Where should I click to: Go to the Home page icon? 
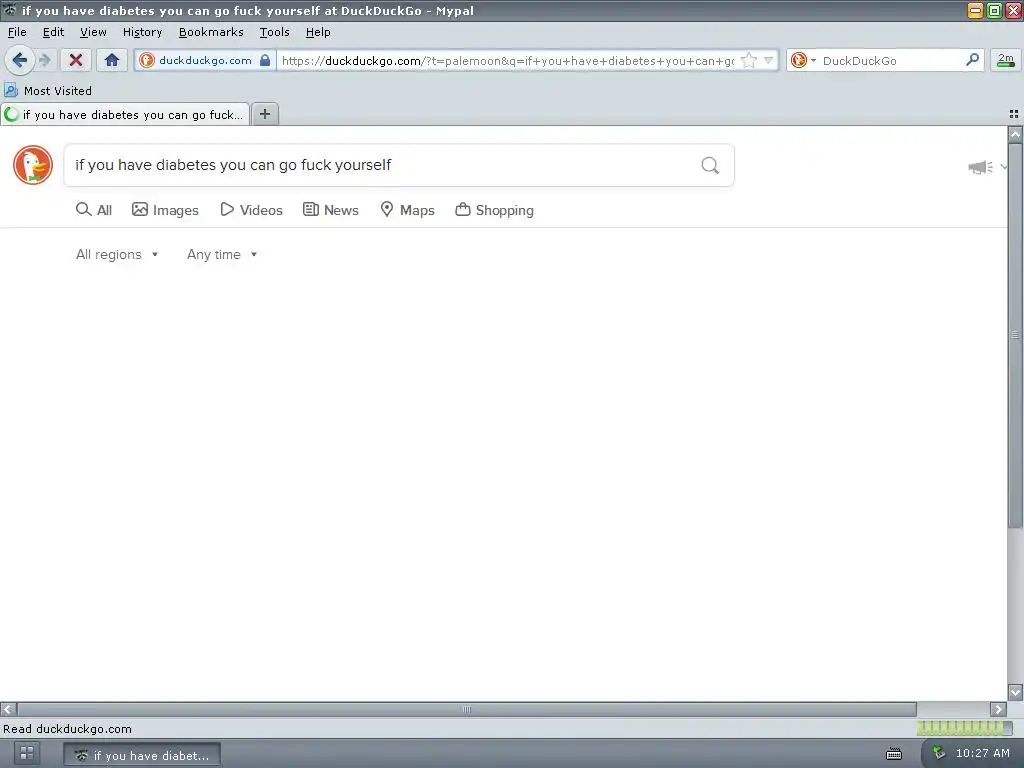point(112,61)
